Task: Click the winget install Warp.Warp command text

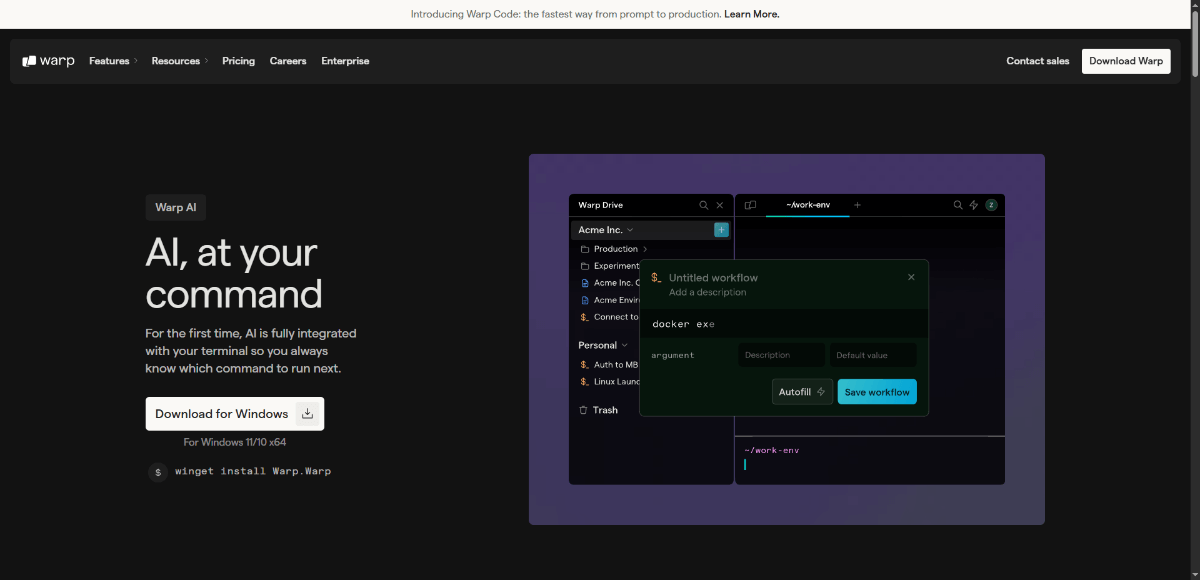Action: [253, 471]
